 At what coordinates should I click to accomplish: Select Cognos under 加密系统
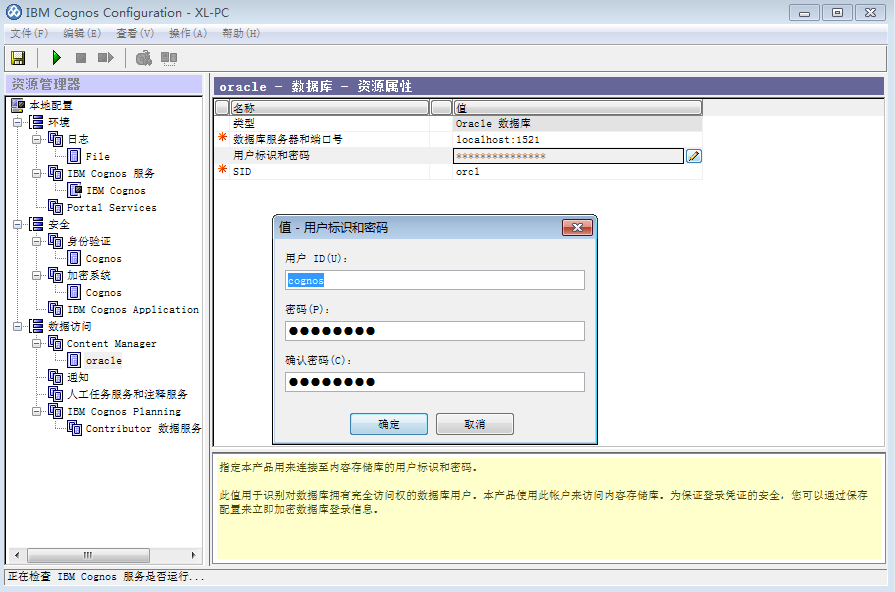(103, 292)
